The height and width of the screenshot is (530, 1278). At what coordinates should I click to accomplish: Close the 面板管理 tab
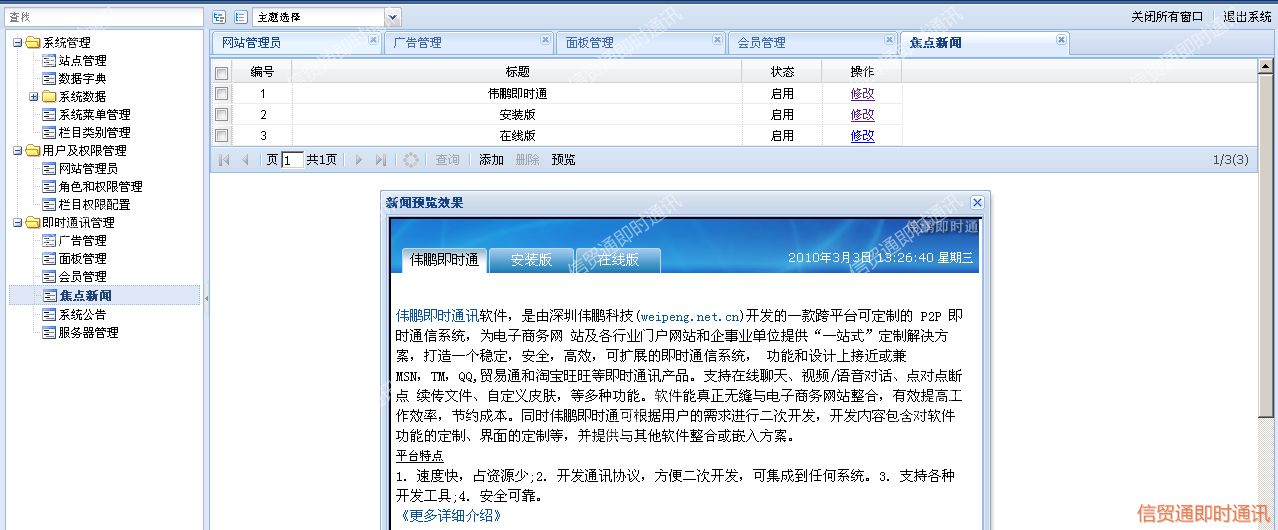(x=717, y=40)
